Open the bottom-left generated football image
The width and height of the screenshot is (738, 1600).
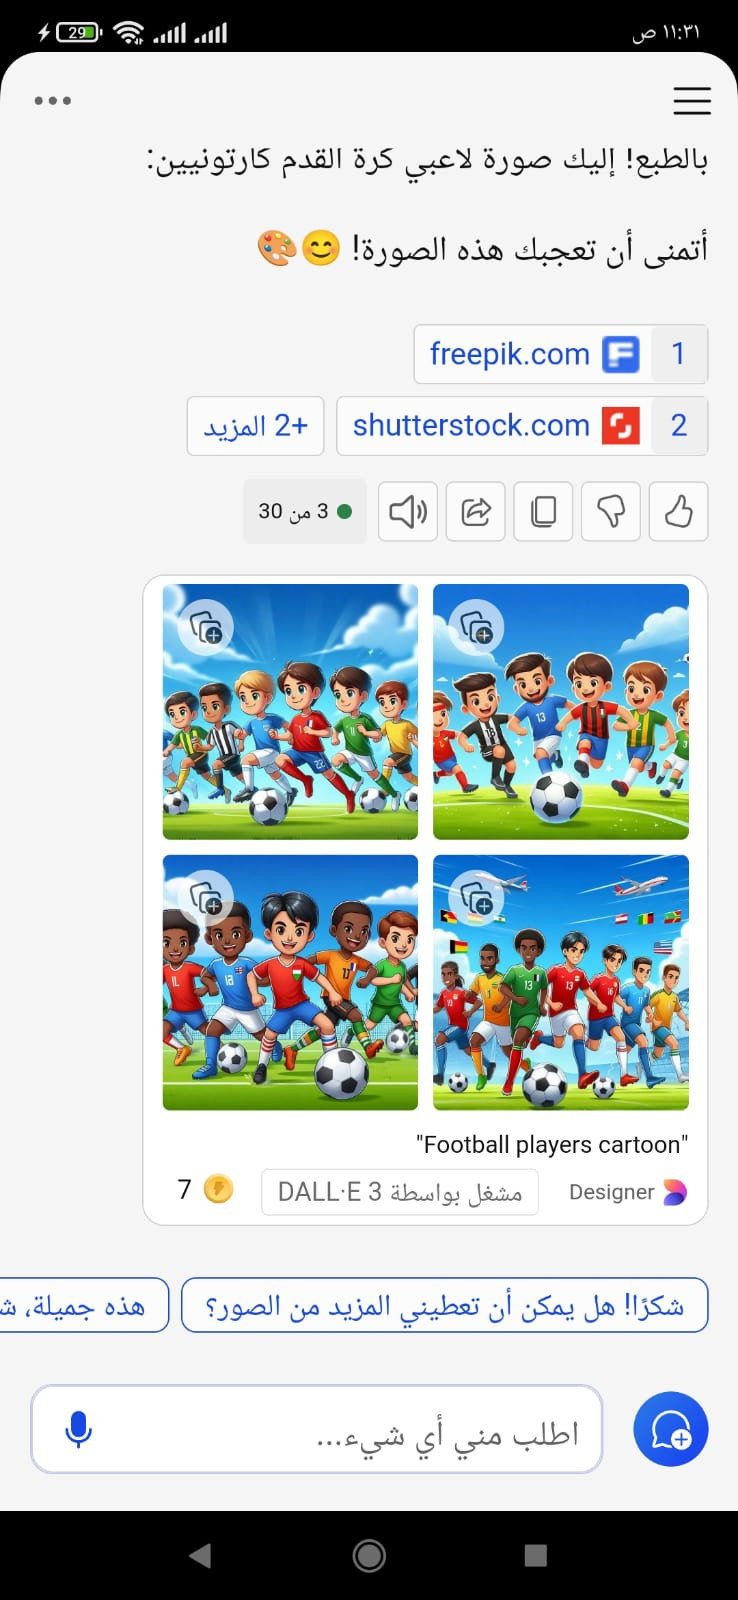pyautogui.click(x=290, y=982)
